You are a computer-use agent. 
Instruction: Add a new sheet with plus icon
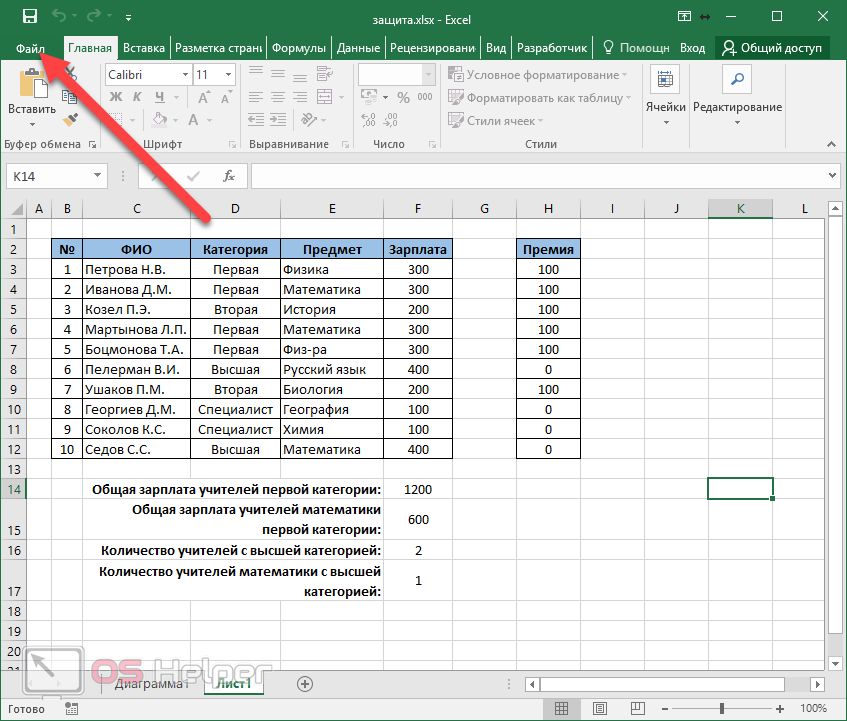305,684
